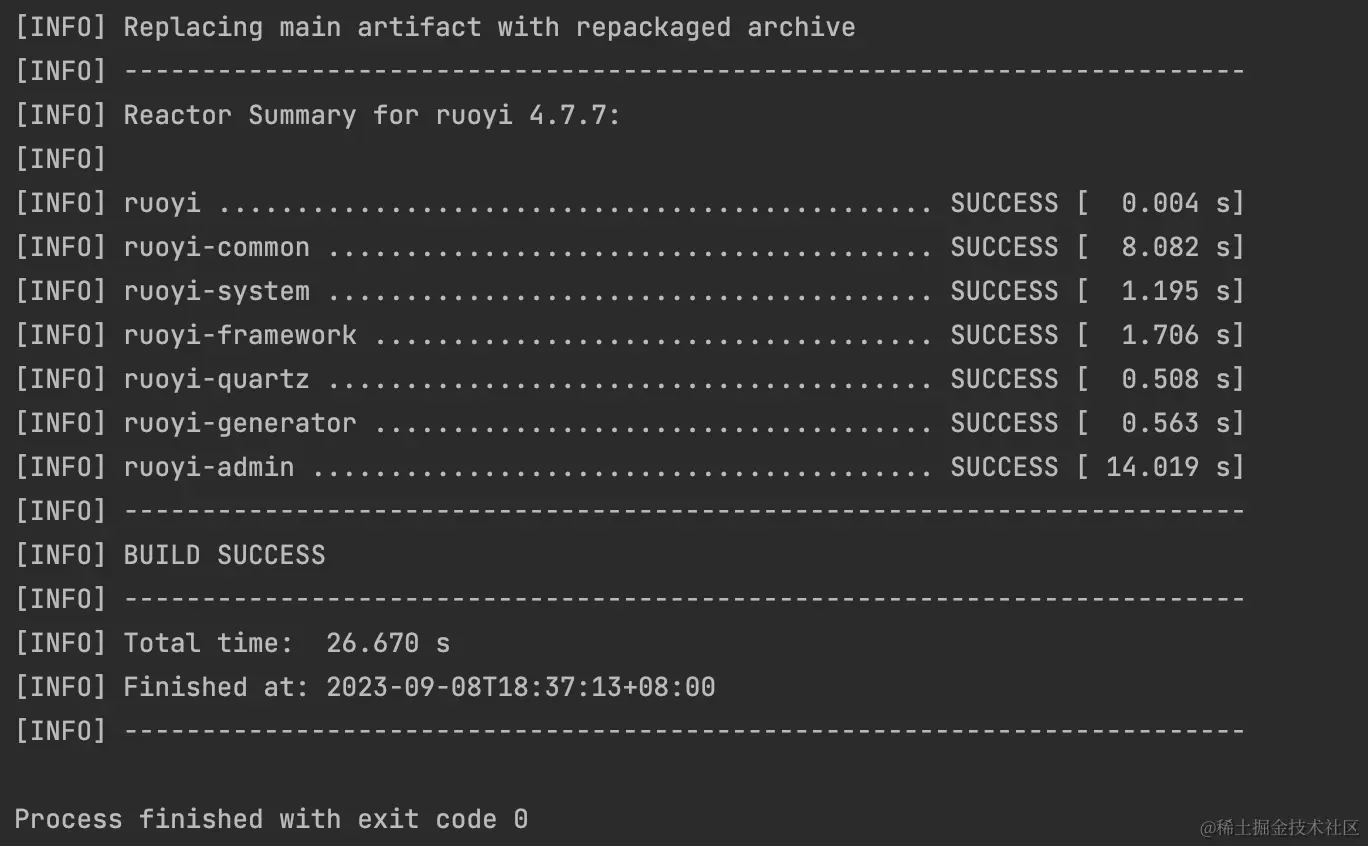Click the SUCCESS status for ruoyi-common

[1004, 247]
